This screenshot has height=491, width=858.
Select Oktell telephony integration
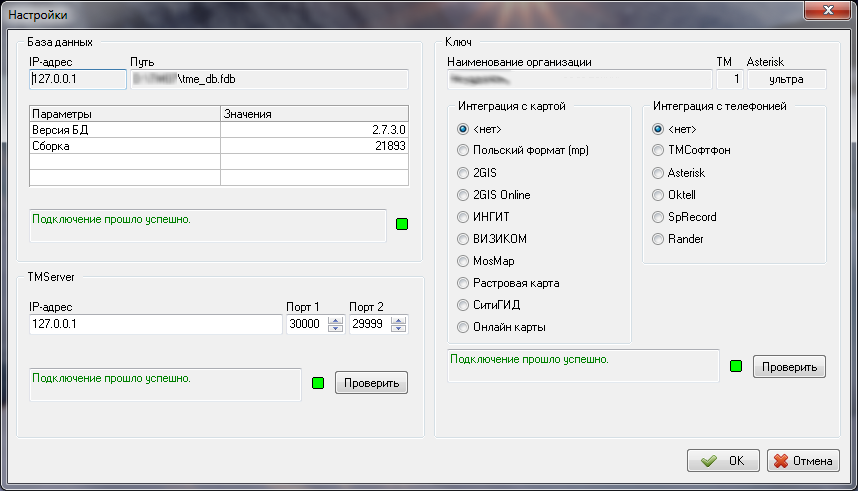coord(658,195)
